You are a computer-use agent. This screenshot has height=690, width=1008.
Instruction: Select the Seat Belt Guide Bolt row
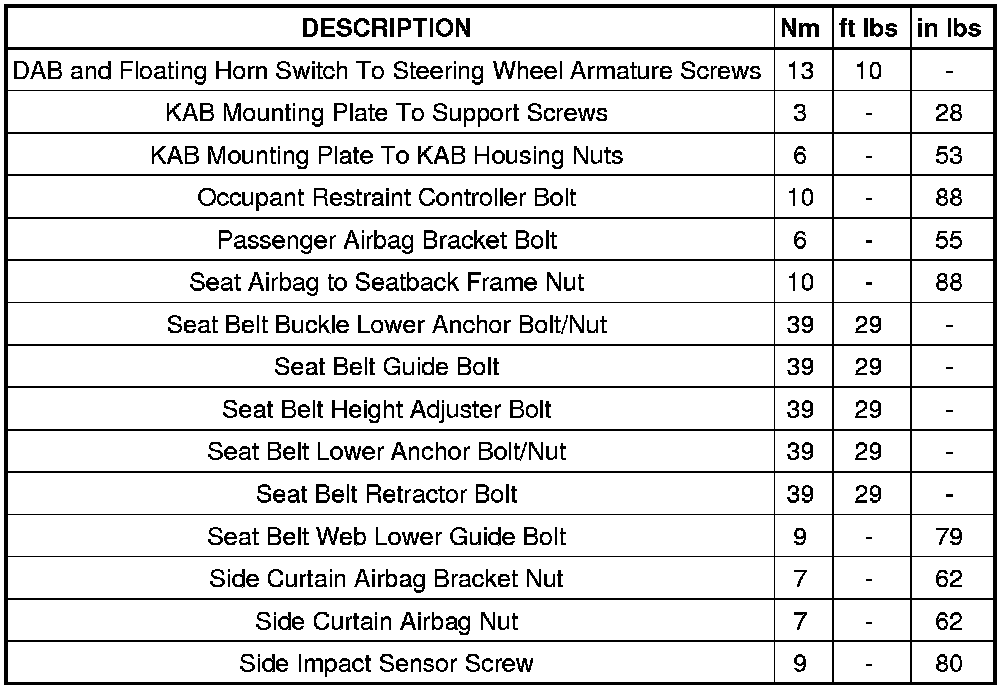tap(386, 367)
